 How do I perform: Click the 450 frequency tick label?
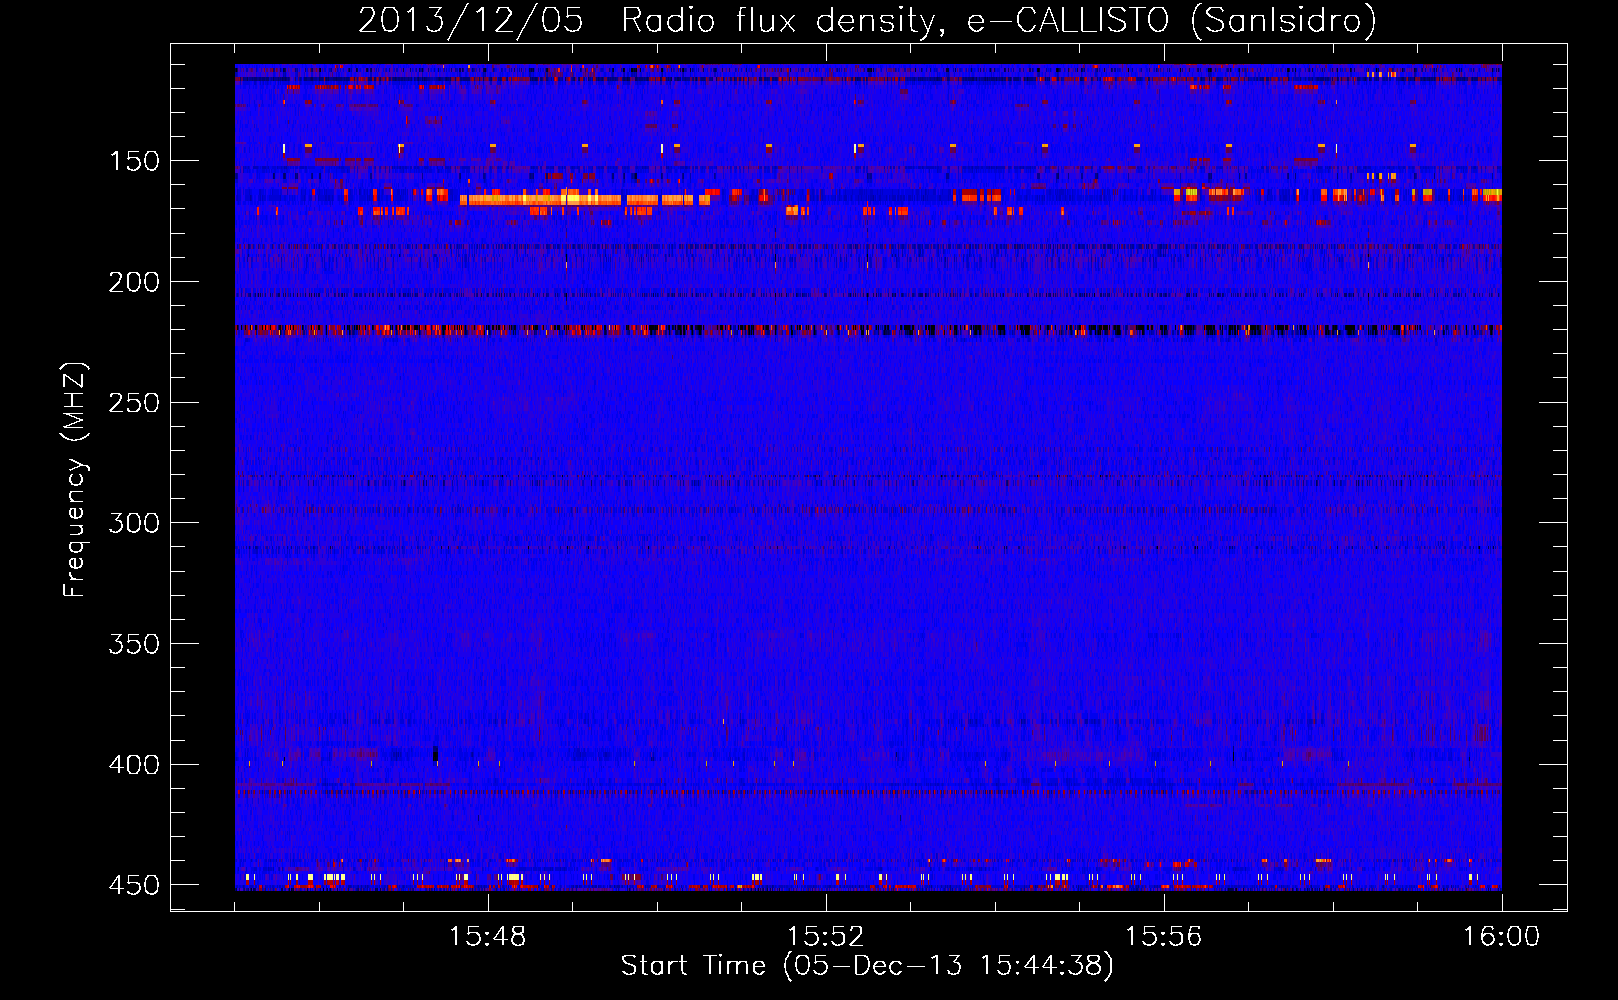point(134,885)
